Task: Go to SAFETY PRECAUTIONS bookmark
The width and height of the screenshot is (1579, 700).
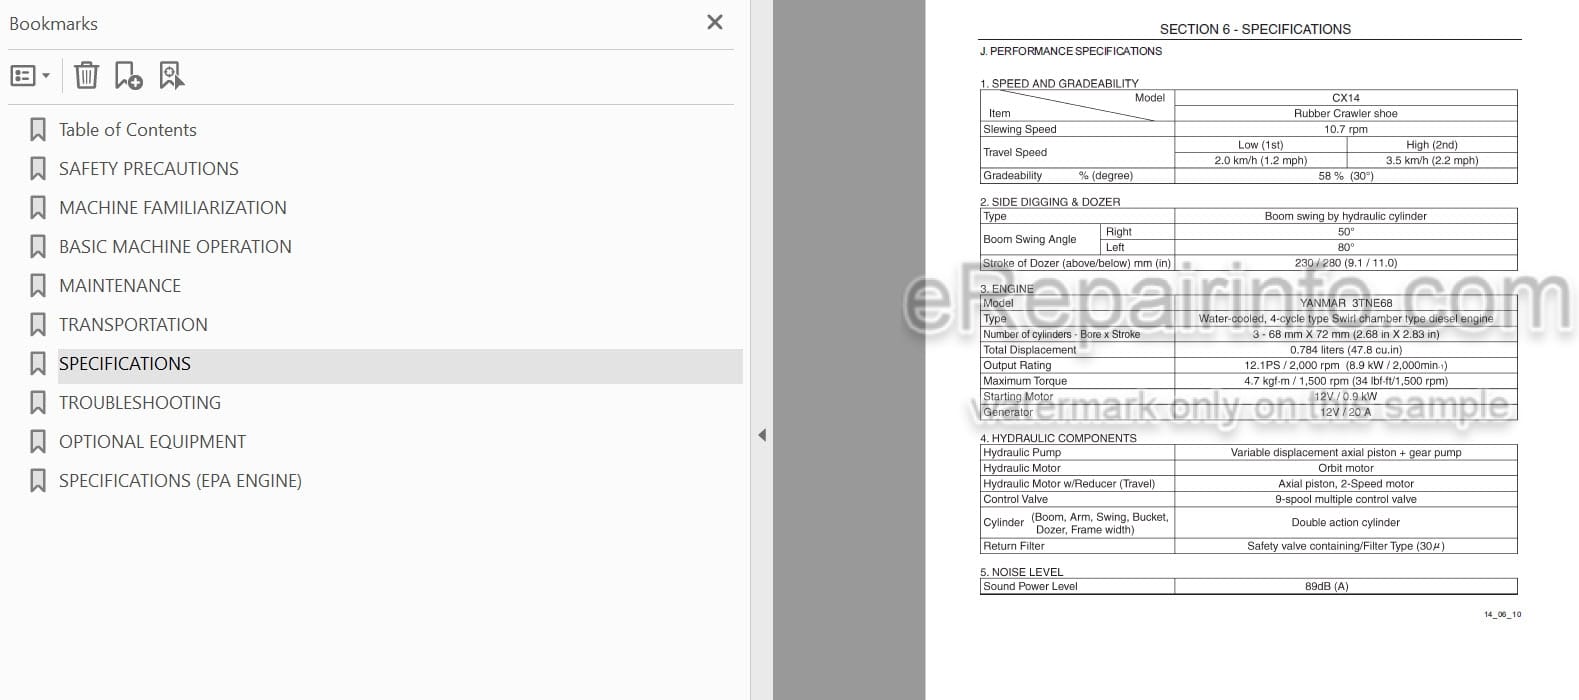Action: point(148,169)
